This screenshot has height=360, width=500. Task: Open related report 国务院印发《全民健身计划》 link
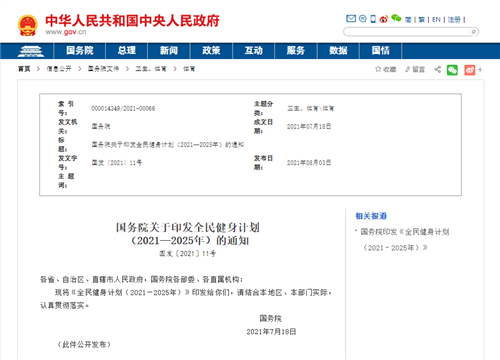point(405,240)
